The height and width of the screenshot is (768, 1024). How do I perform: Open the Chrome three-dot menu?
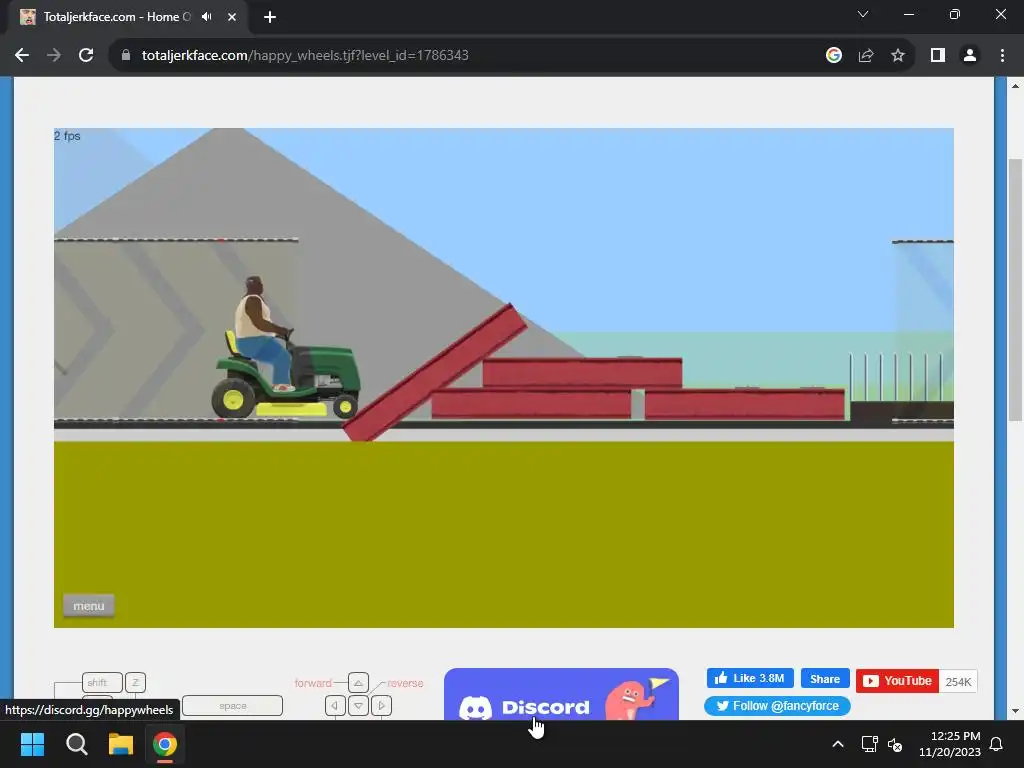coord(1002,56)
